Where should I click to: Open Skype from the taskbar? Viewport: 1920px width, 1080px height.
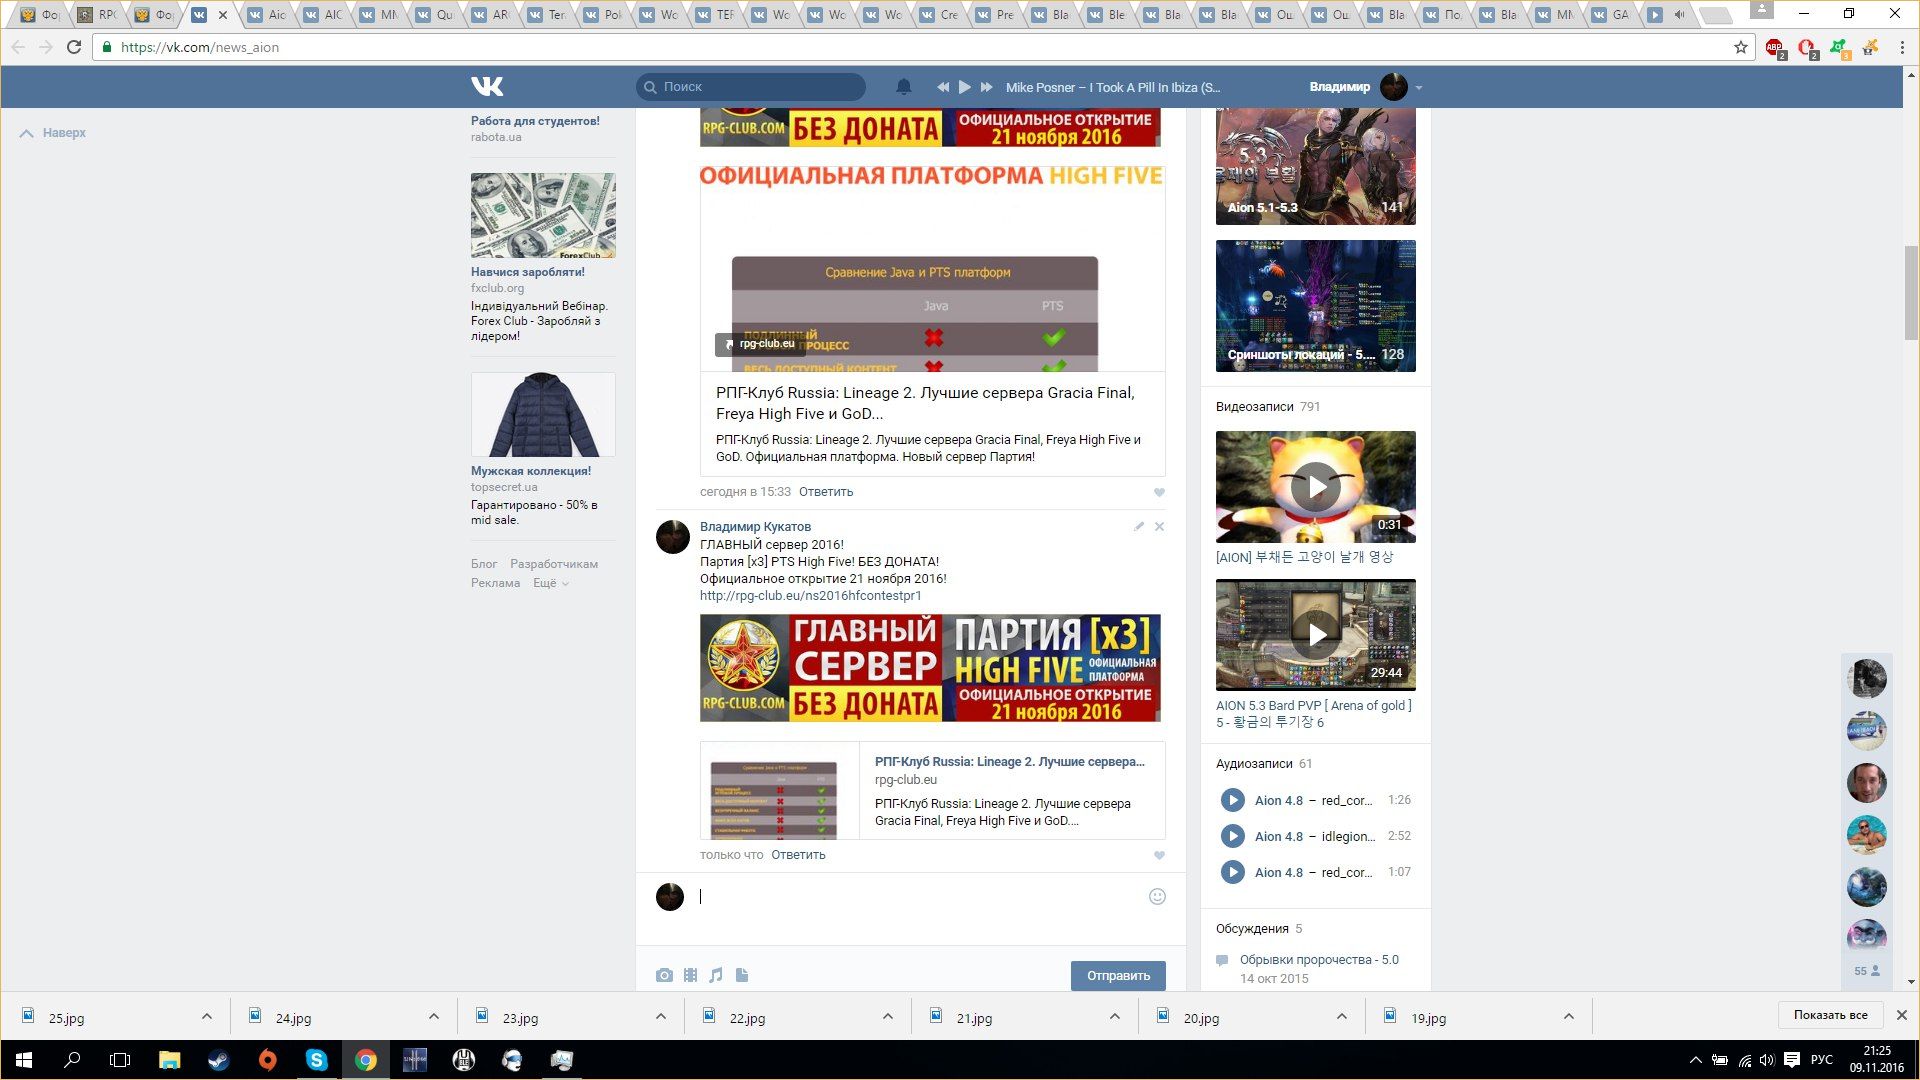[x=317, y=1060]
